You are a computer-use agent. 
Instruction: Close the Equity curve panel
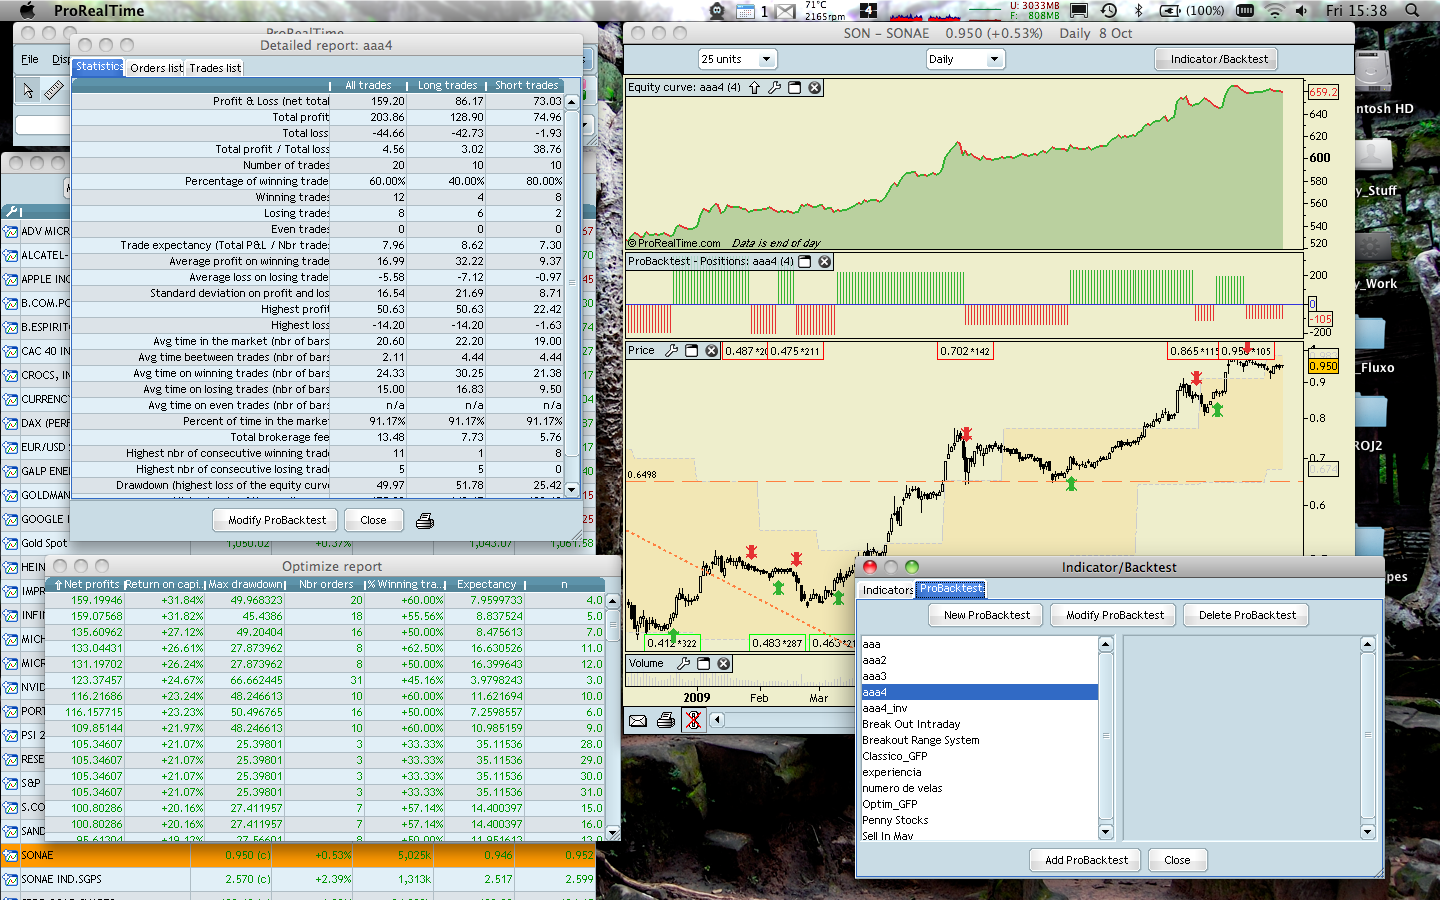coord(815,88)
